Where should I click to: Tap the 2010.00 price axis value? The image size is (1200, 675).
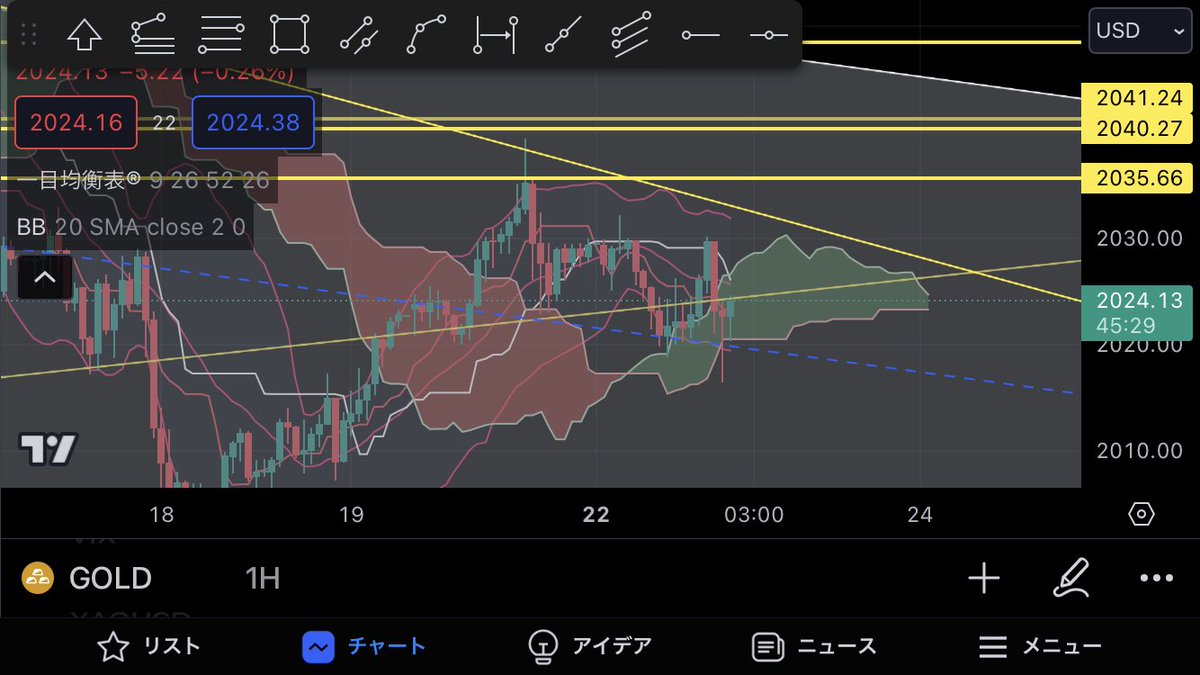(x=1138, y=450)
